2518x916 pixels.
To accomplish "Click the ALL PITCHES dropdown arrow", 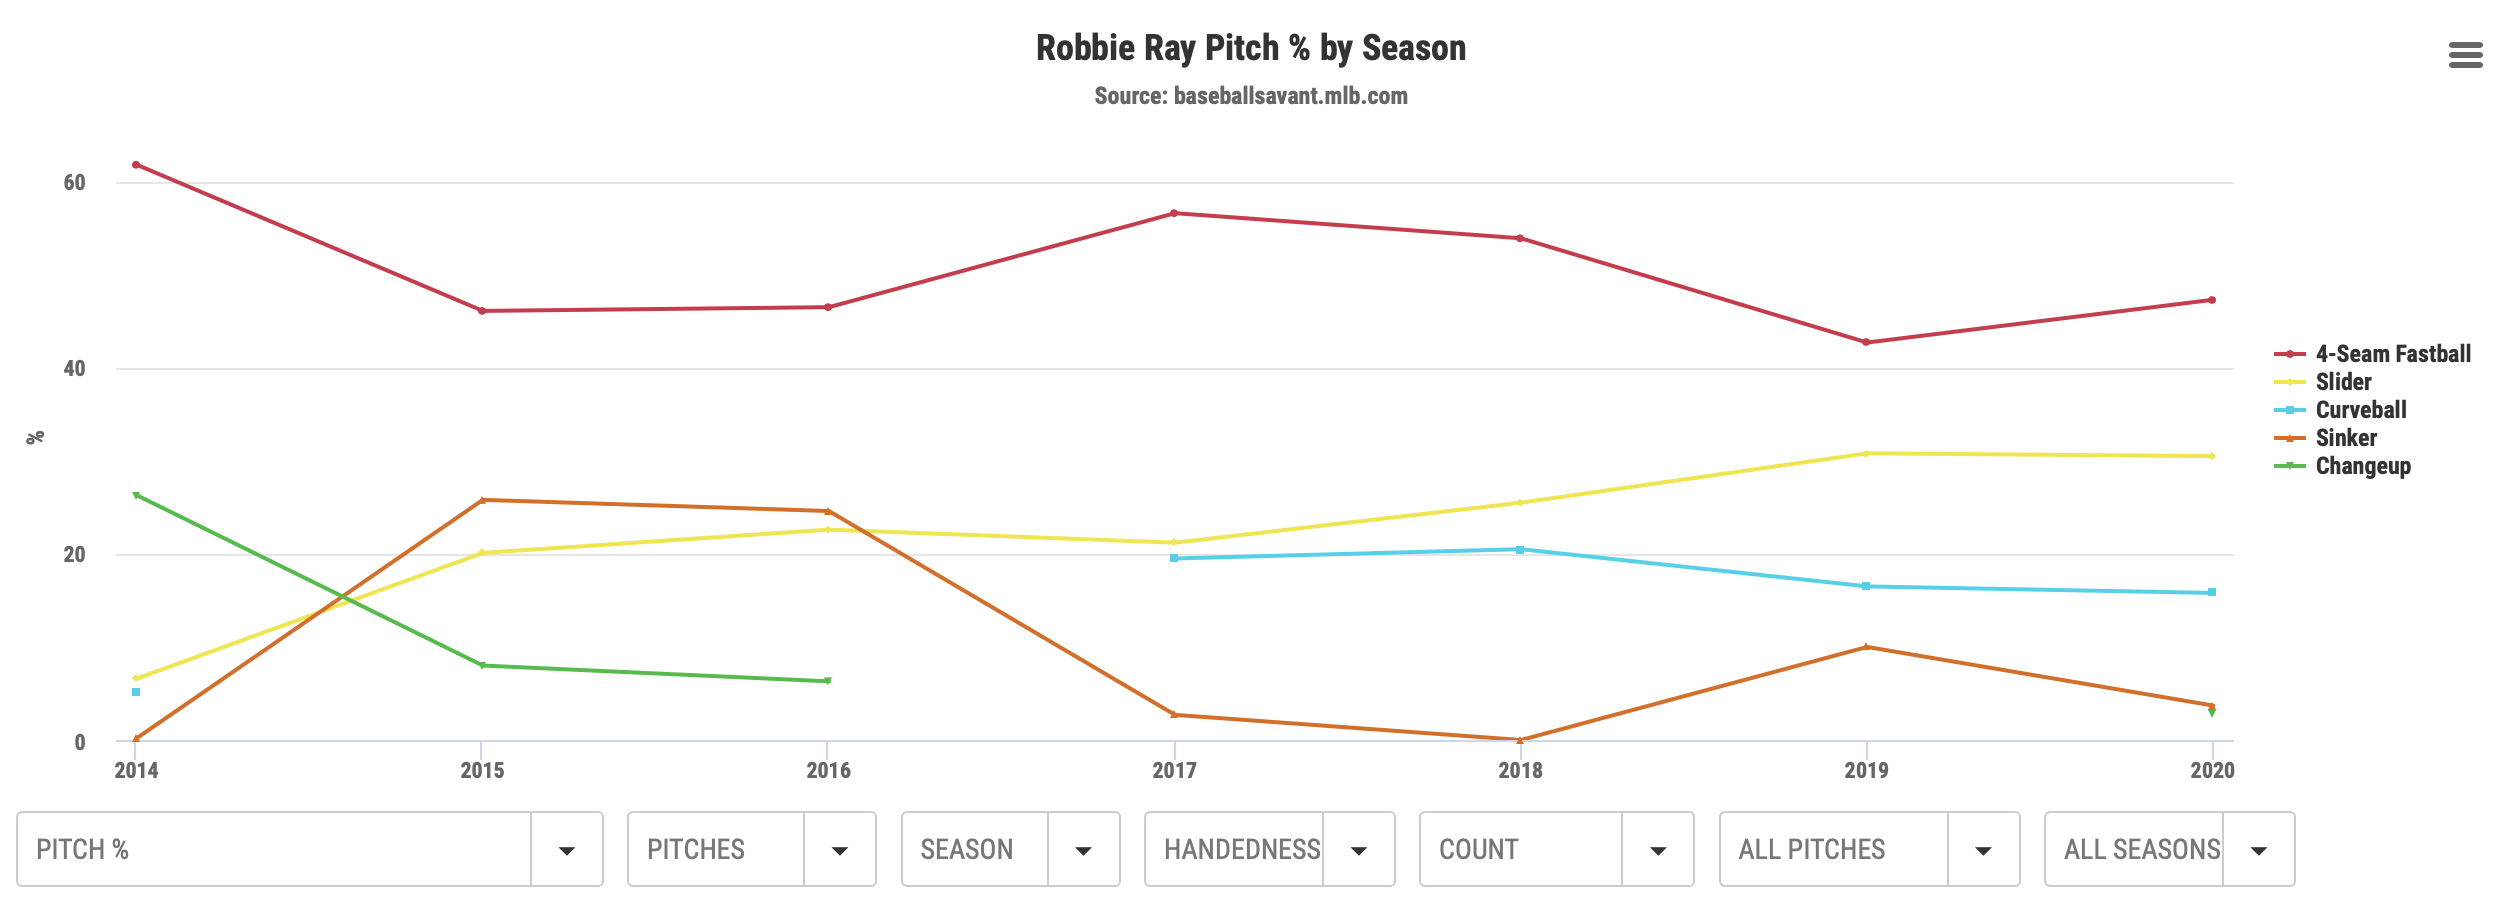I will click(x=1983, y=850).
